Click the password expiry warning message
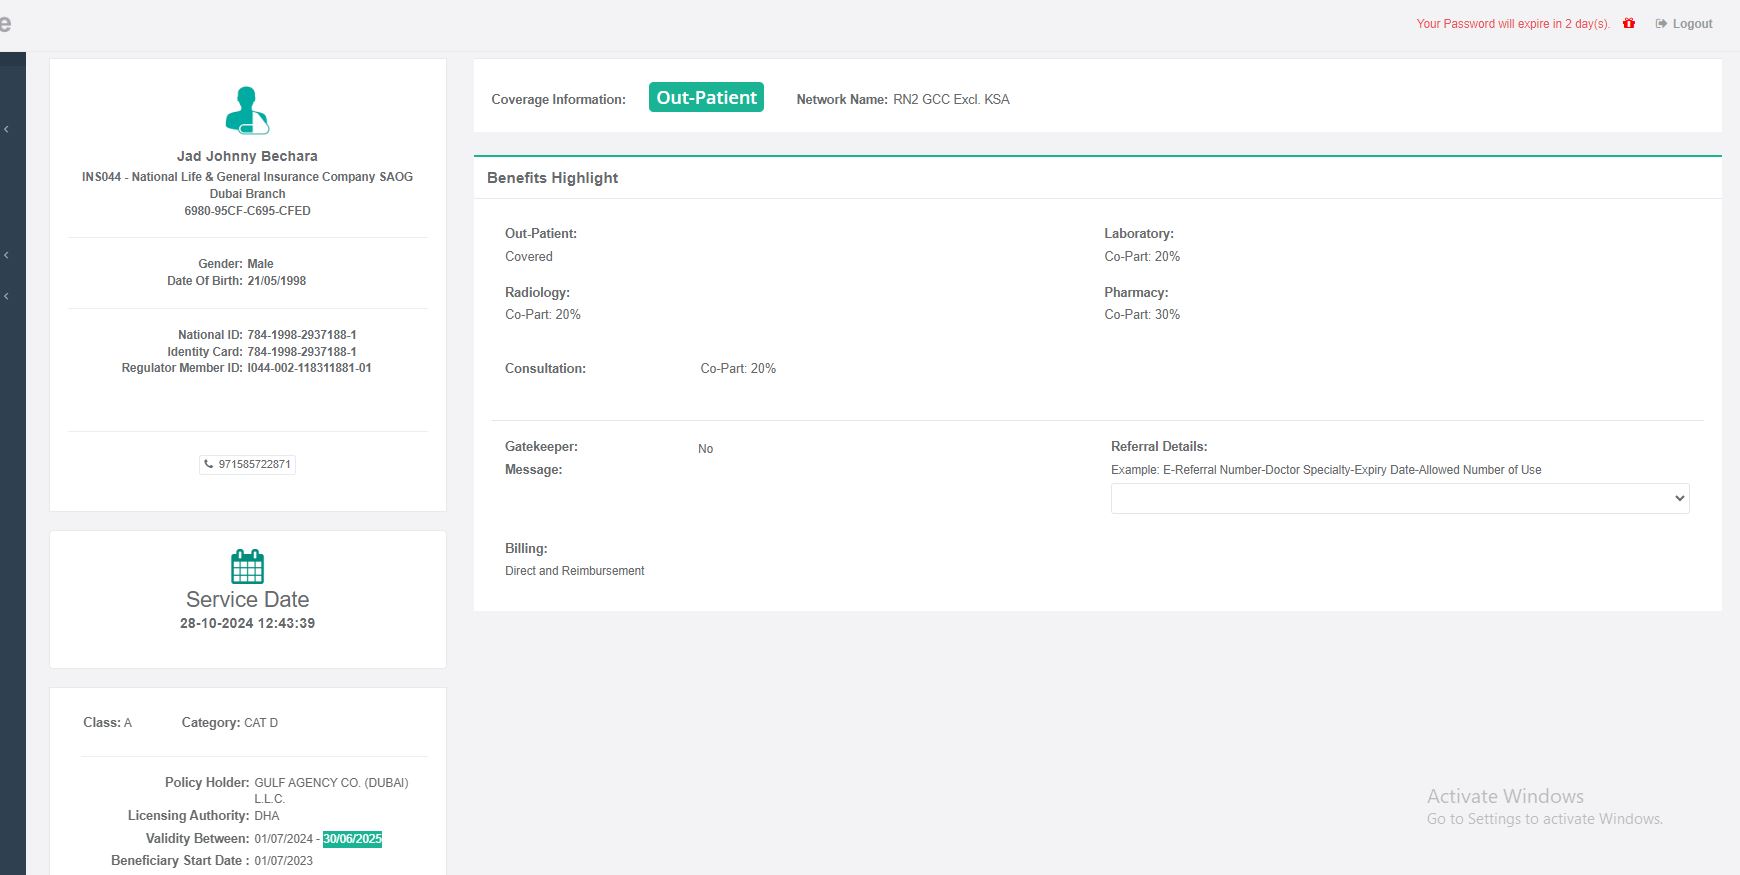Screen dimensions: 1740x875 (x=1512, y=24)
